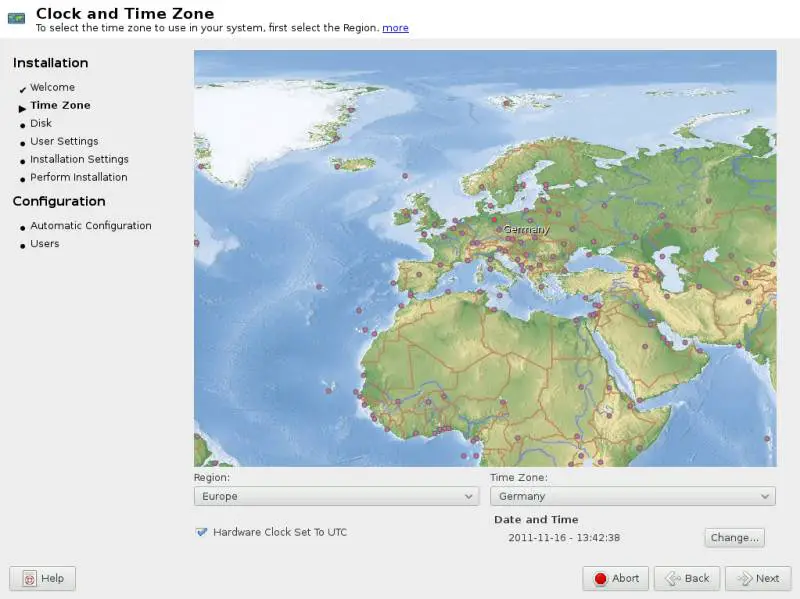The height and width of the screenshot is (599, 800).
Task: Click the Help button lifebuoy icon
Action: click(30, 579)
